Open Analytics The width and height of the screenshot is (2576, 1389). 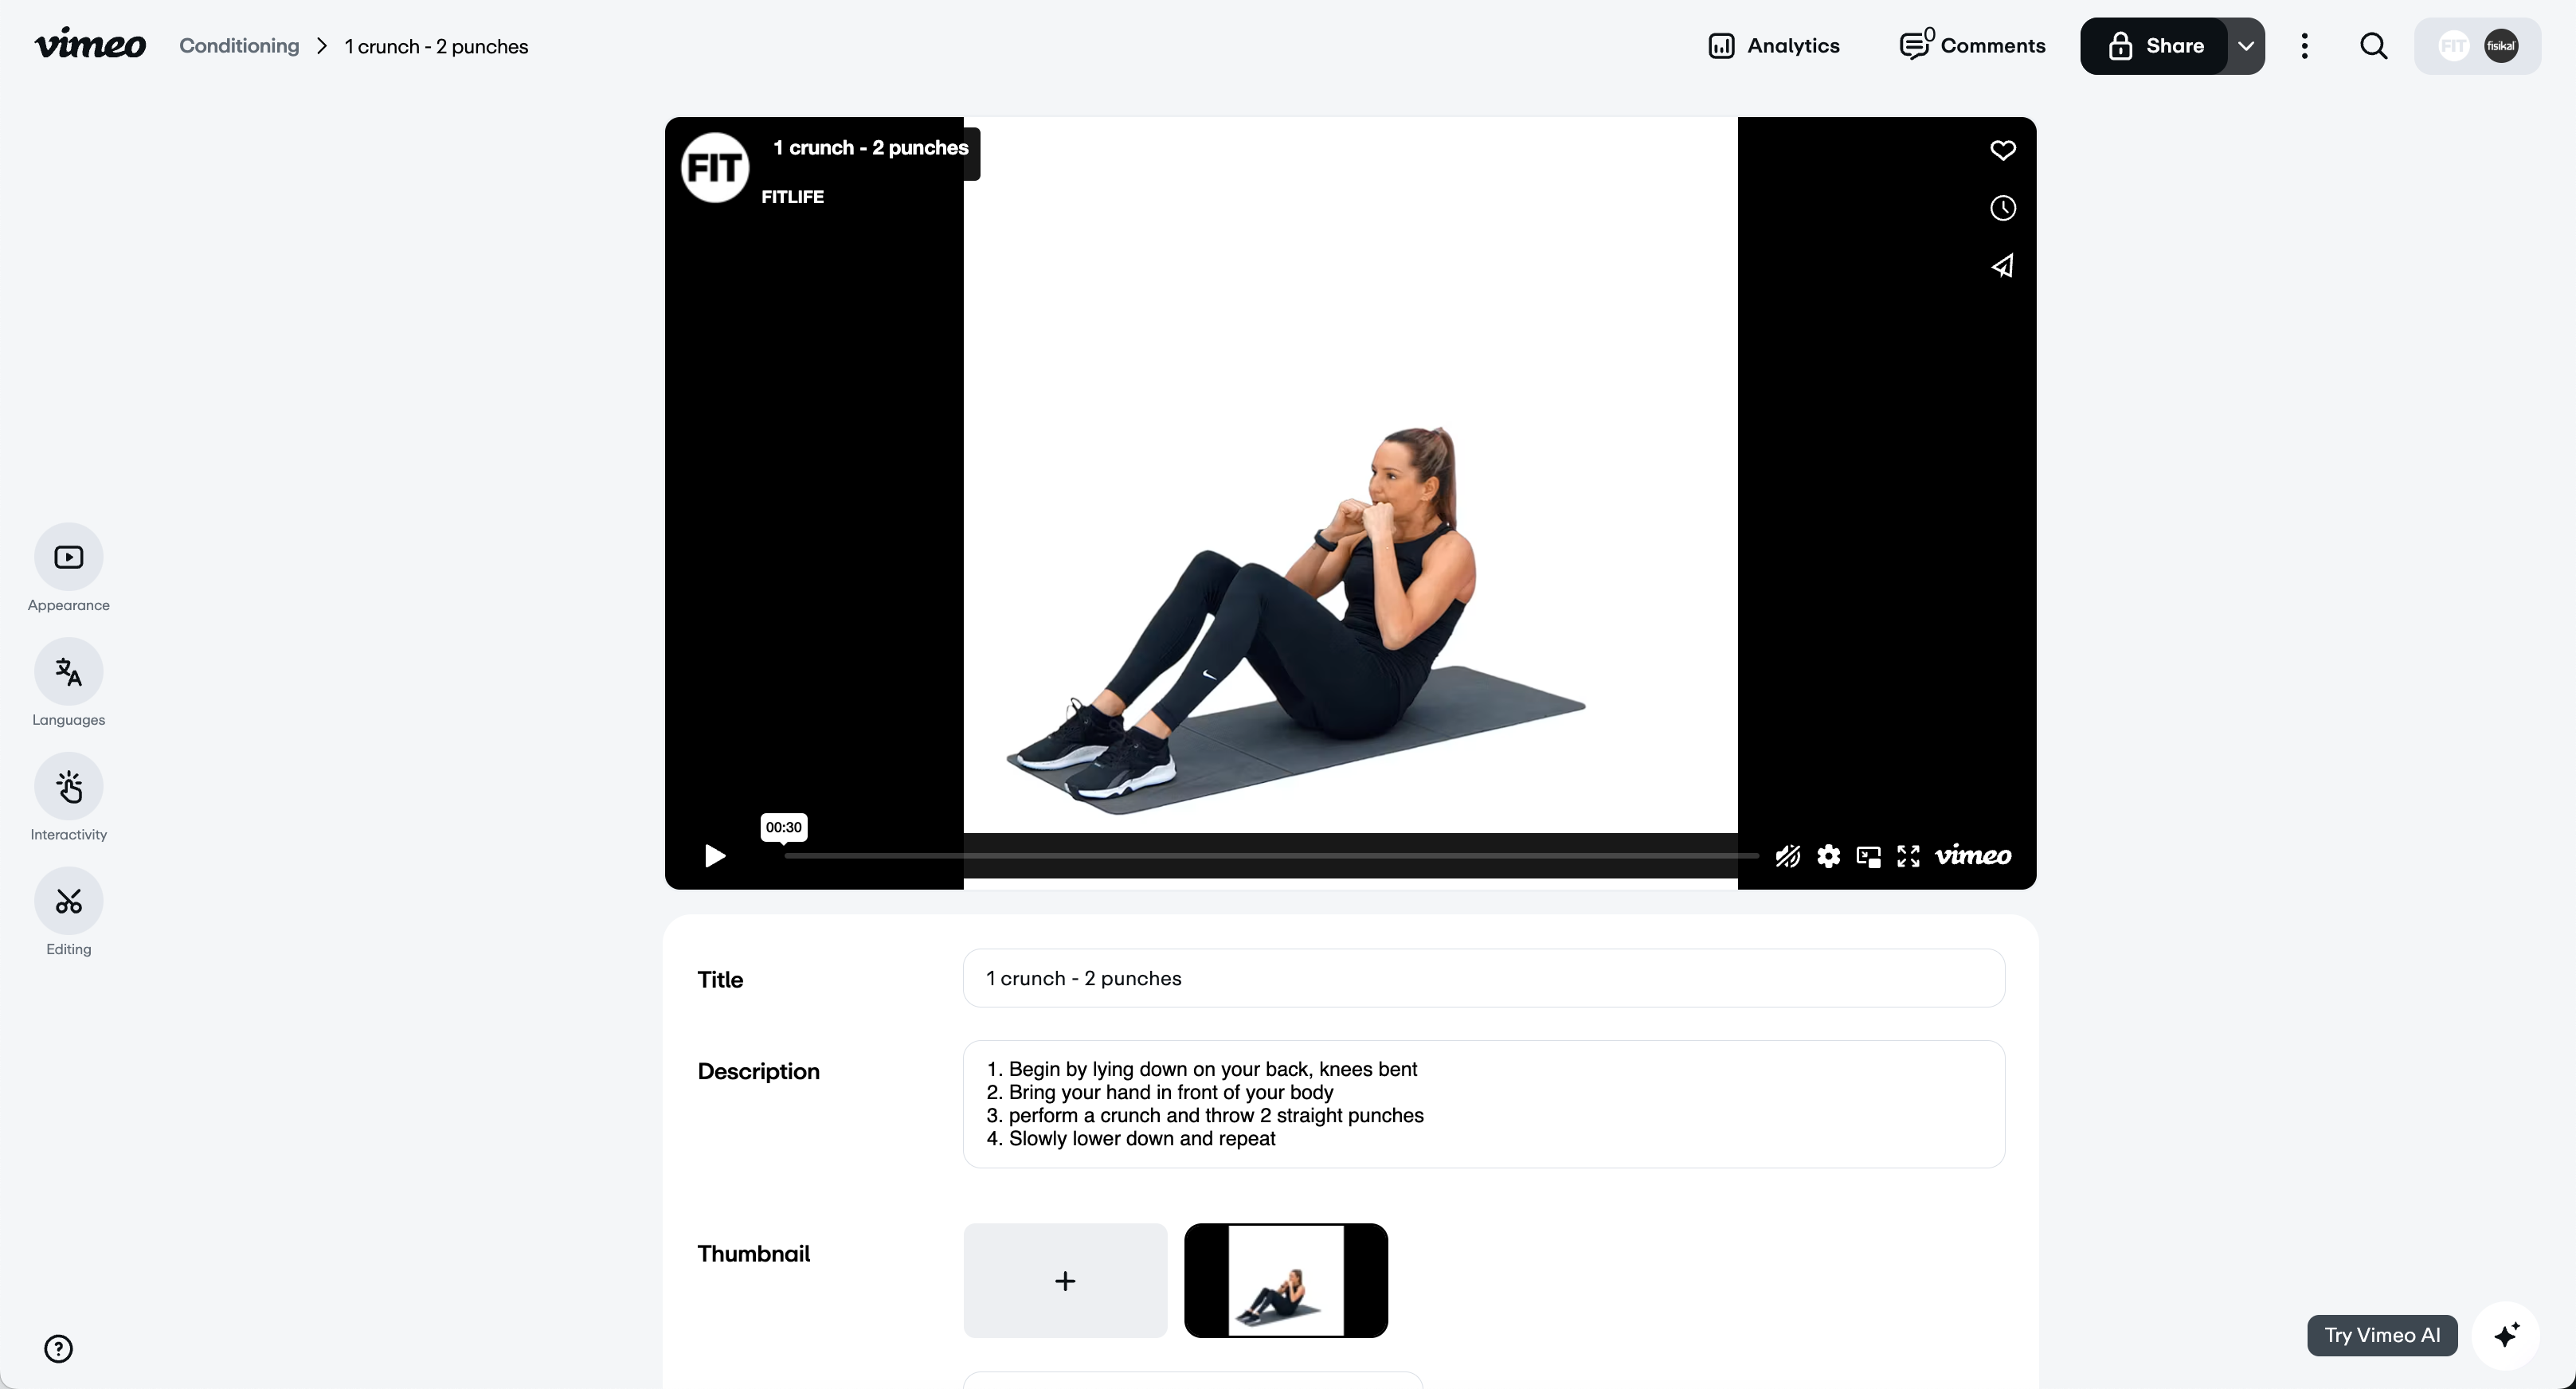click(x=1774, y=46)
